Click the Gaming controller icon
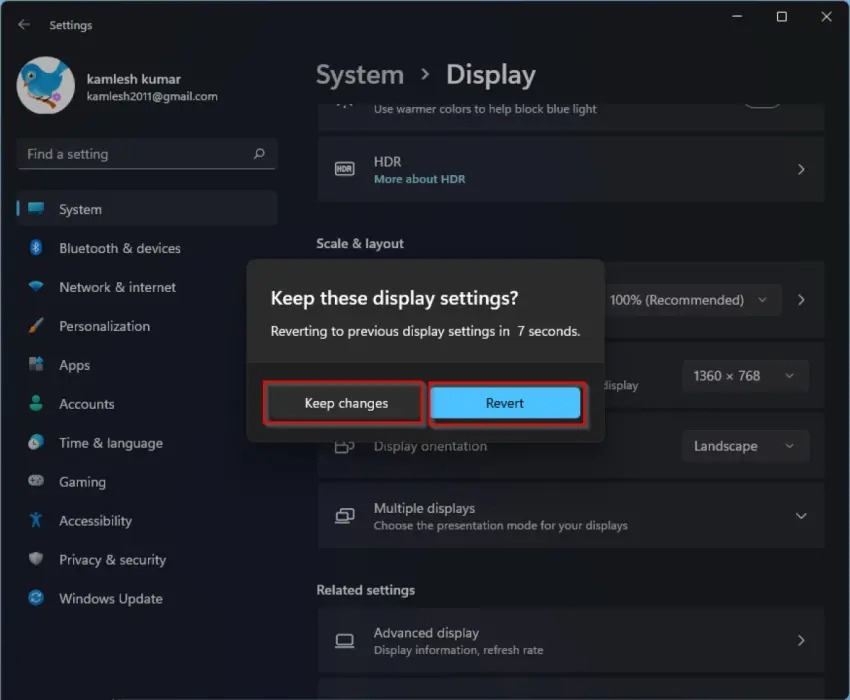The width and height of the screenshot is (850, 700). [x=36, y=482]
